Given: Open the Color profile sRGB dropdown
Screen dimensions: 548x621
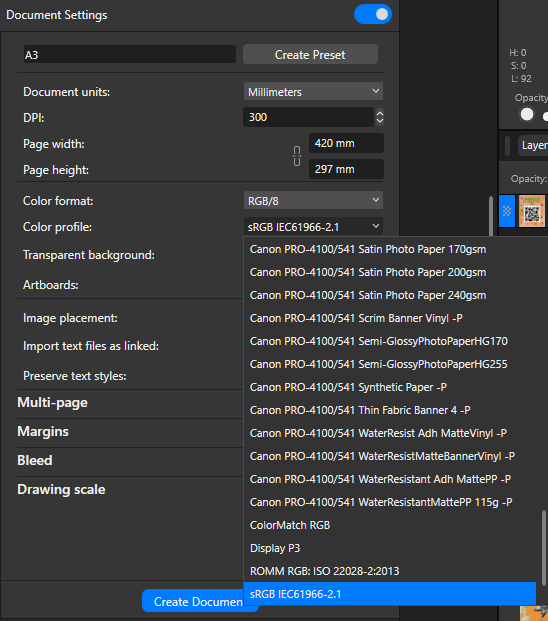Looking at the screenshot, I should pyautogui.click(x=313, y=227).
